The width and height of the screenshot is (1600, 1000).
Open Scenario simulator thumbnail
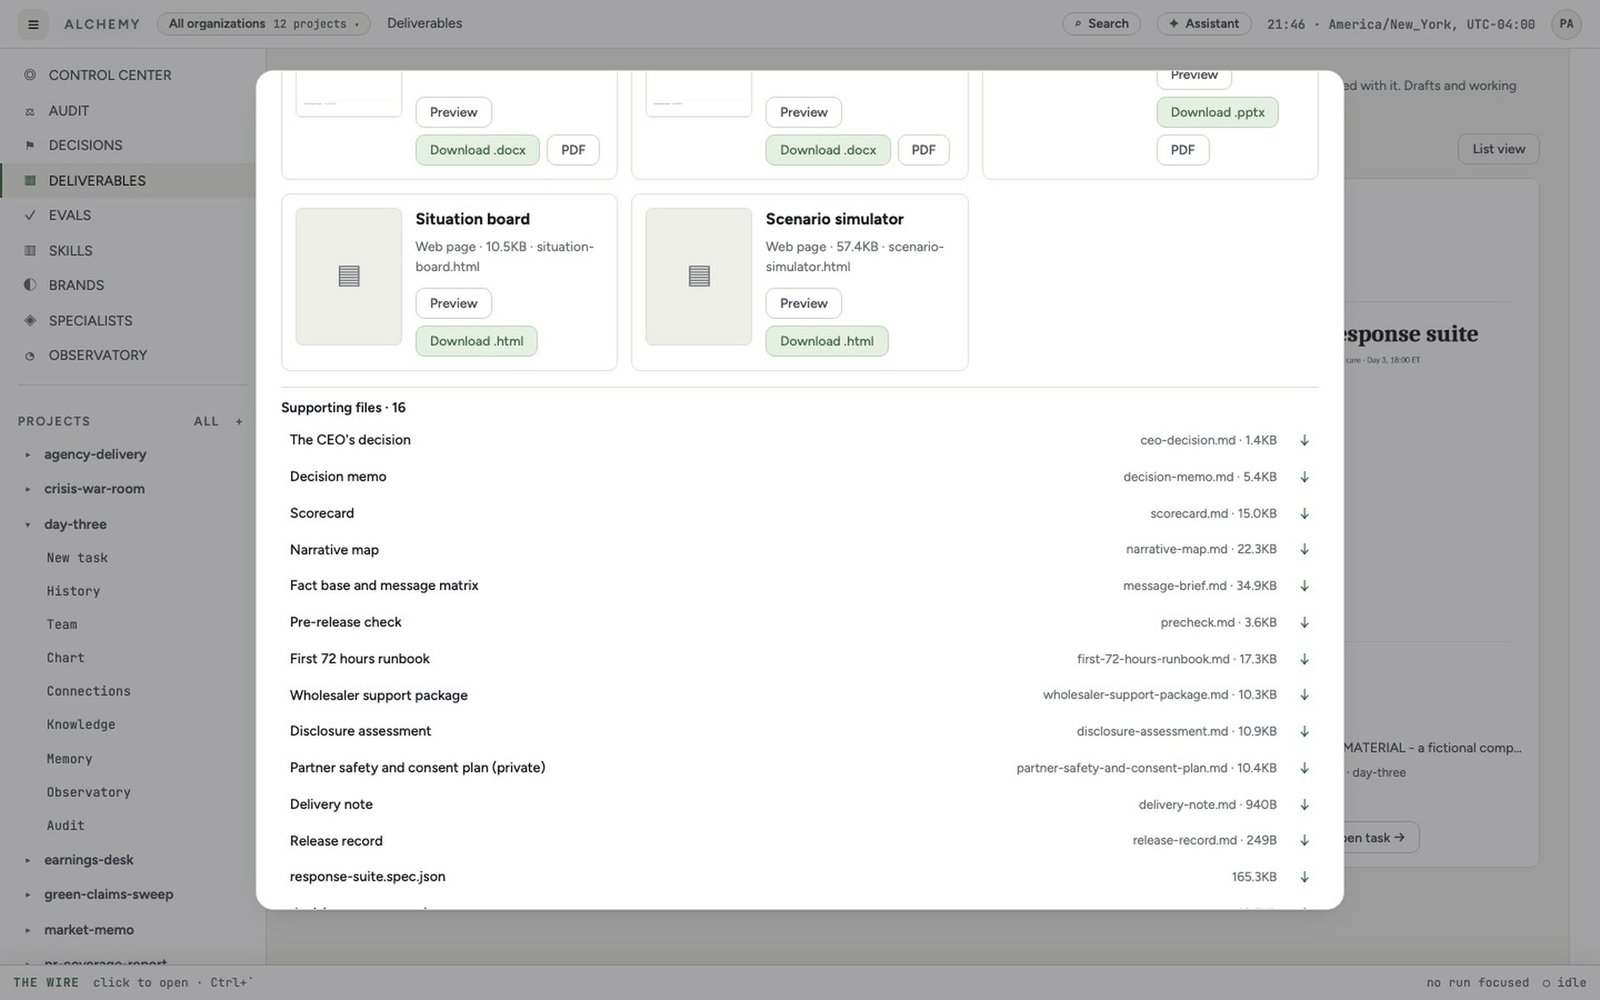click(x=699, y=277)
